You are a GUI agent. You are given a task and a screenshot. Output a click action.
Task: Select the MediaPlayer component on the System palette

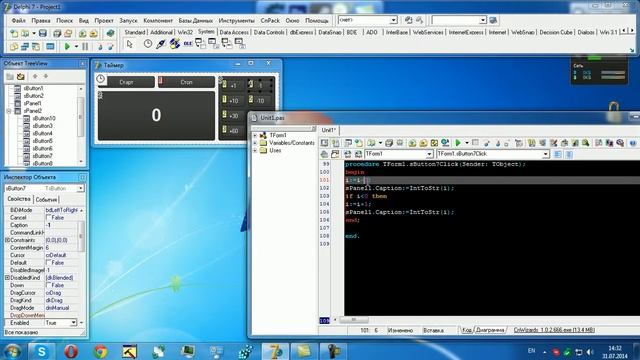point(174,43)
